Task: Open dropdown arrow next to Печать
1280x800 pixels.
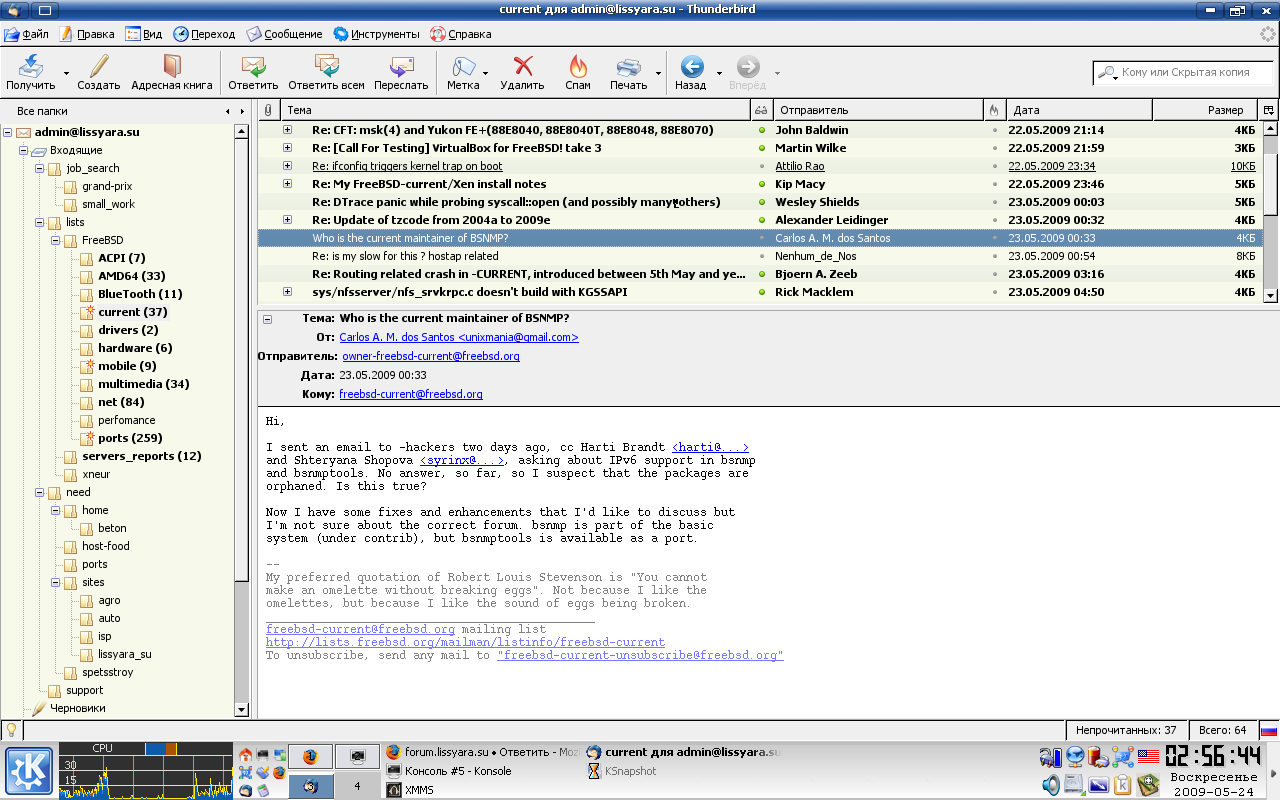Action: (658, 73)
